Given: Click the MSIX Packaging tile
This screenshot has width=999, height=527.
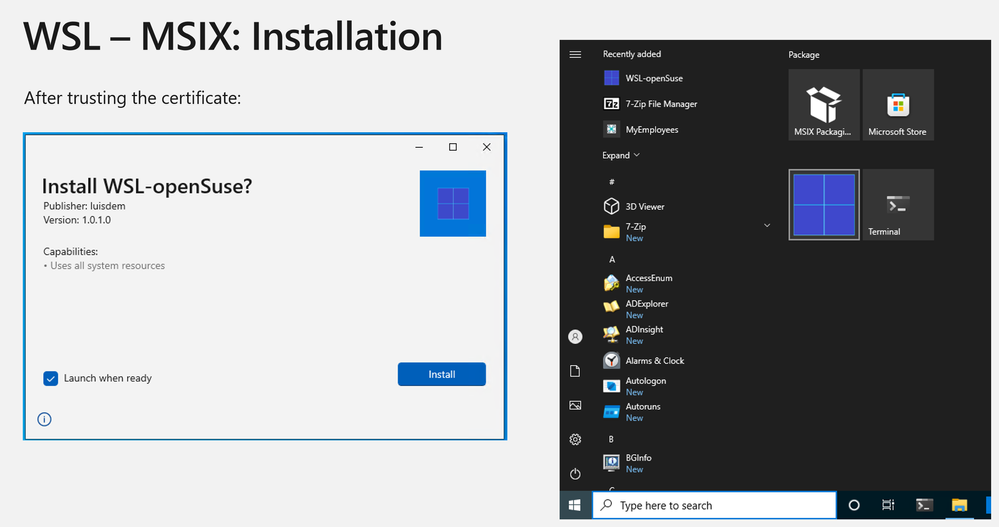Looking at the screenshot, I should pos(824,105).
